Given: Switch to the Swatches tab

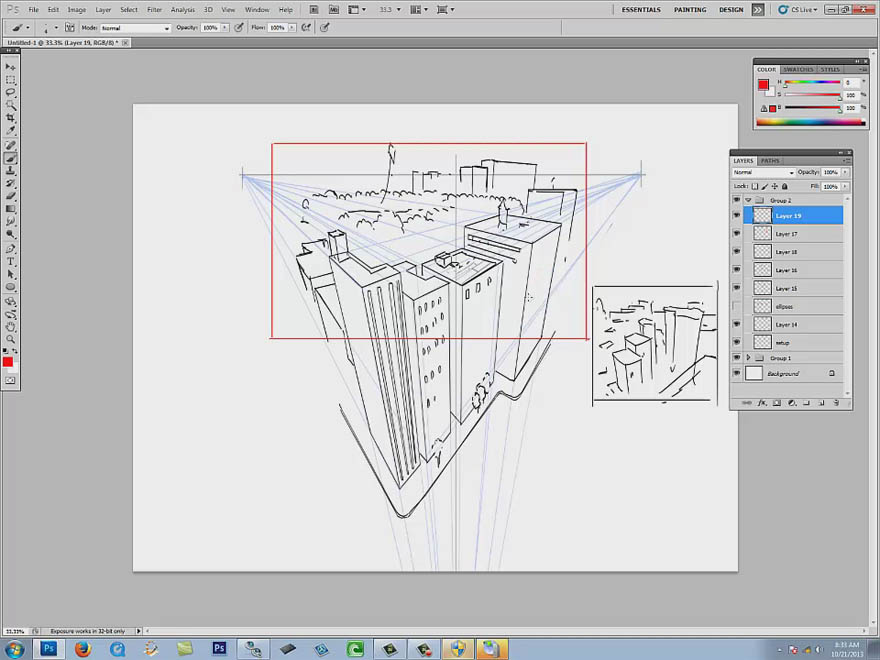Looking at the screenshot, I should point(798,70).
